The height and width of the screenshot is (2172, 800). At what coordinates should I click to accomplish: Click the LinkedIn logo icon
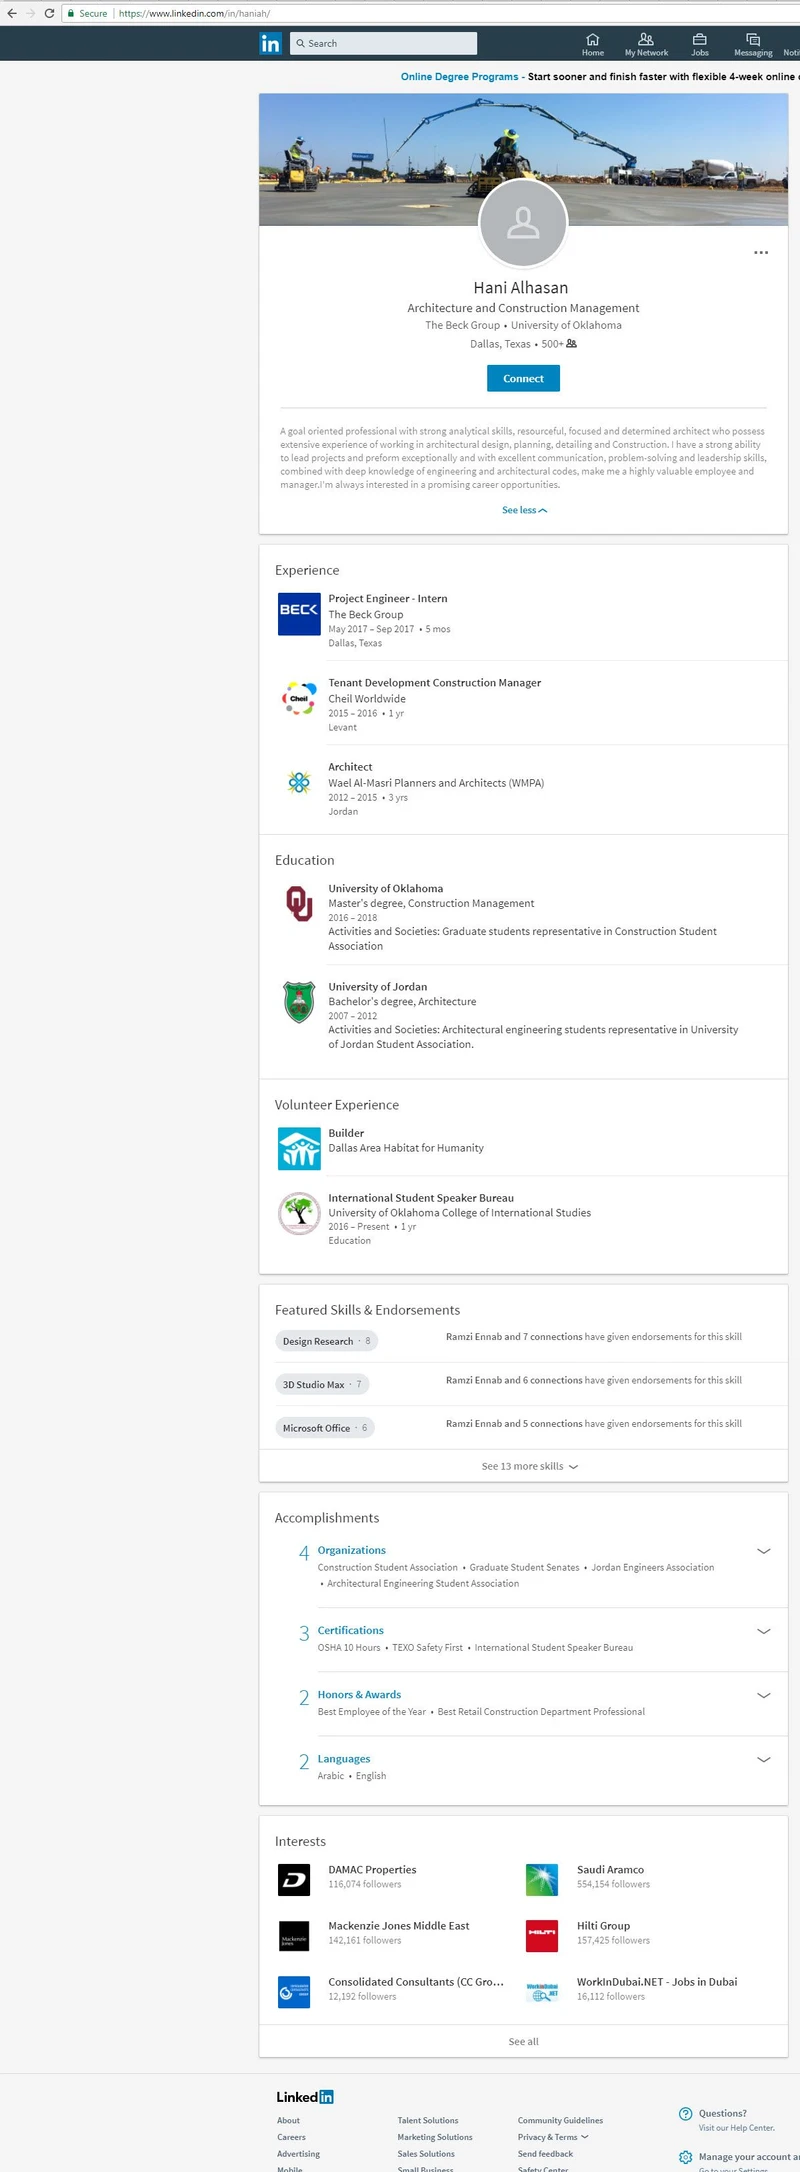coord(271,43)
